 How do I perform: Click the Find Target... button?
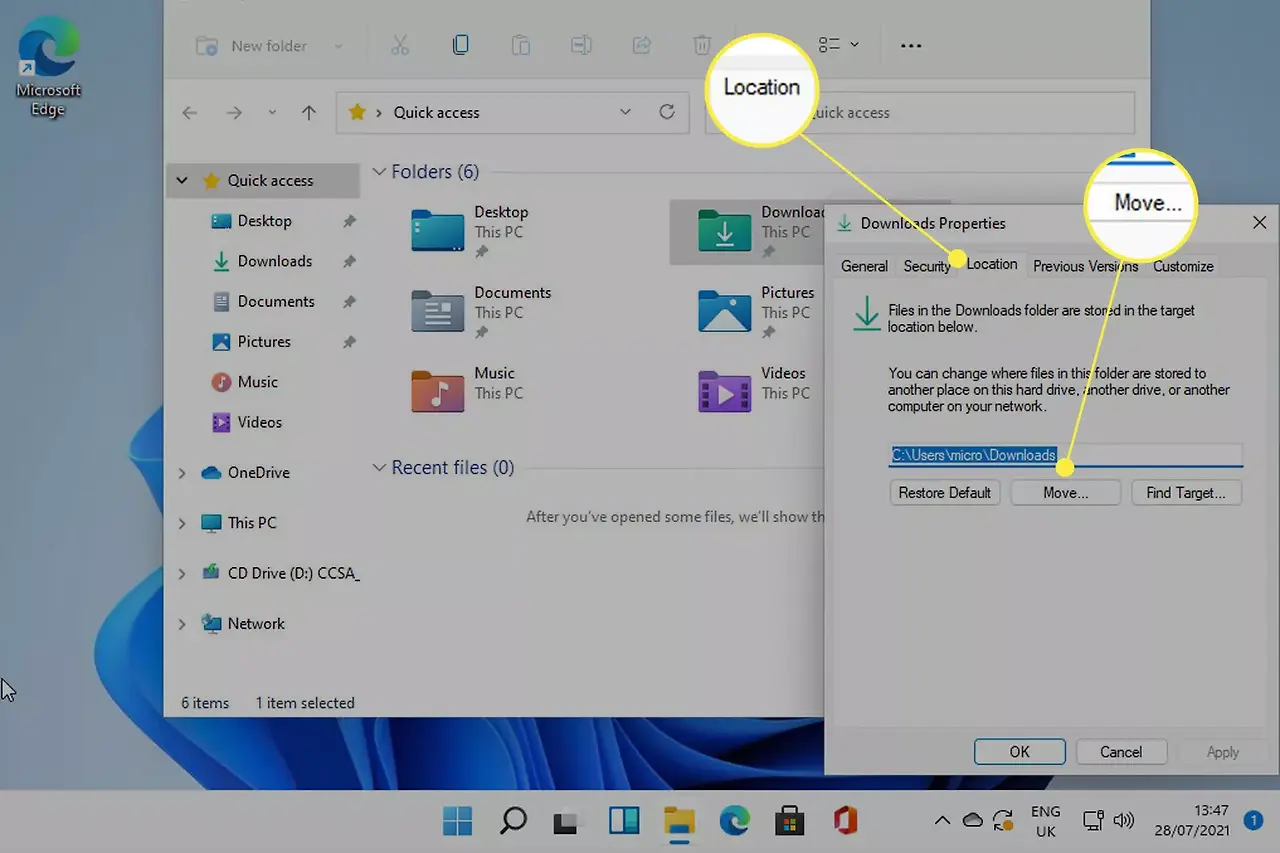click(x=1186, y=492)
